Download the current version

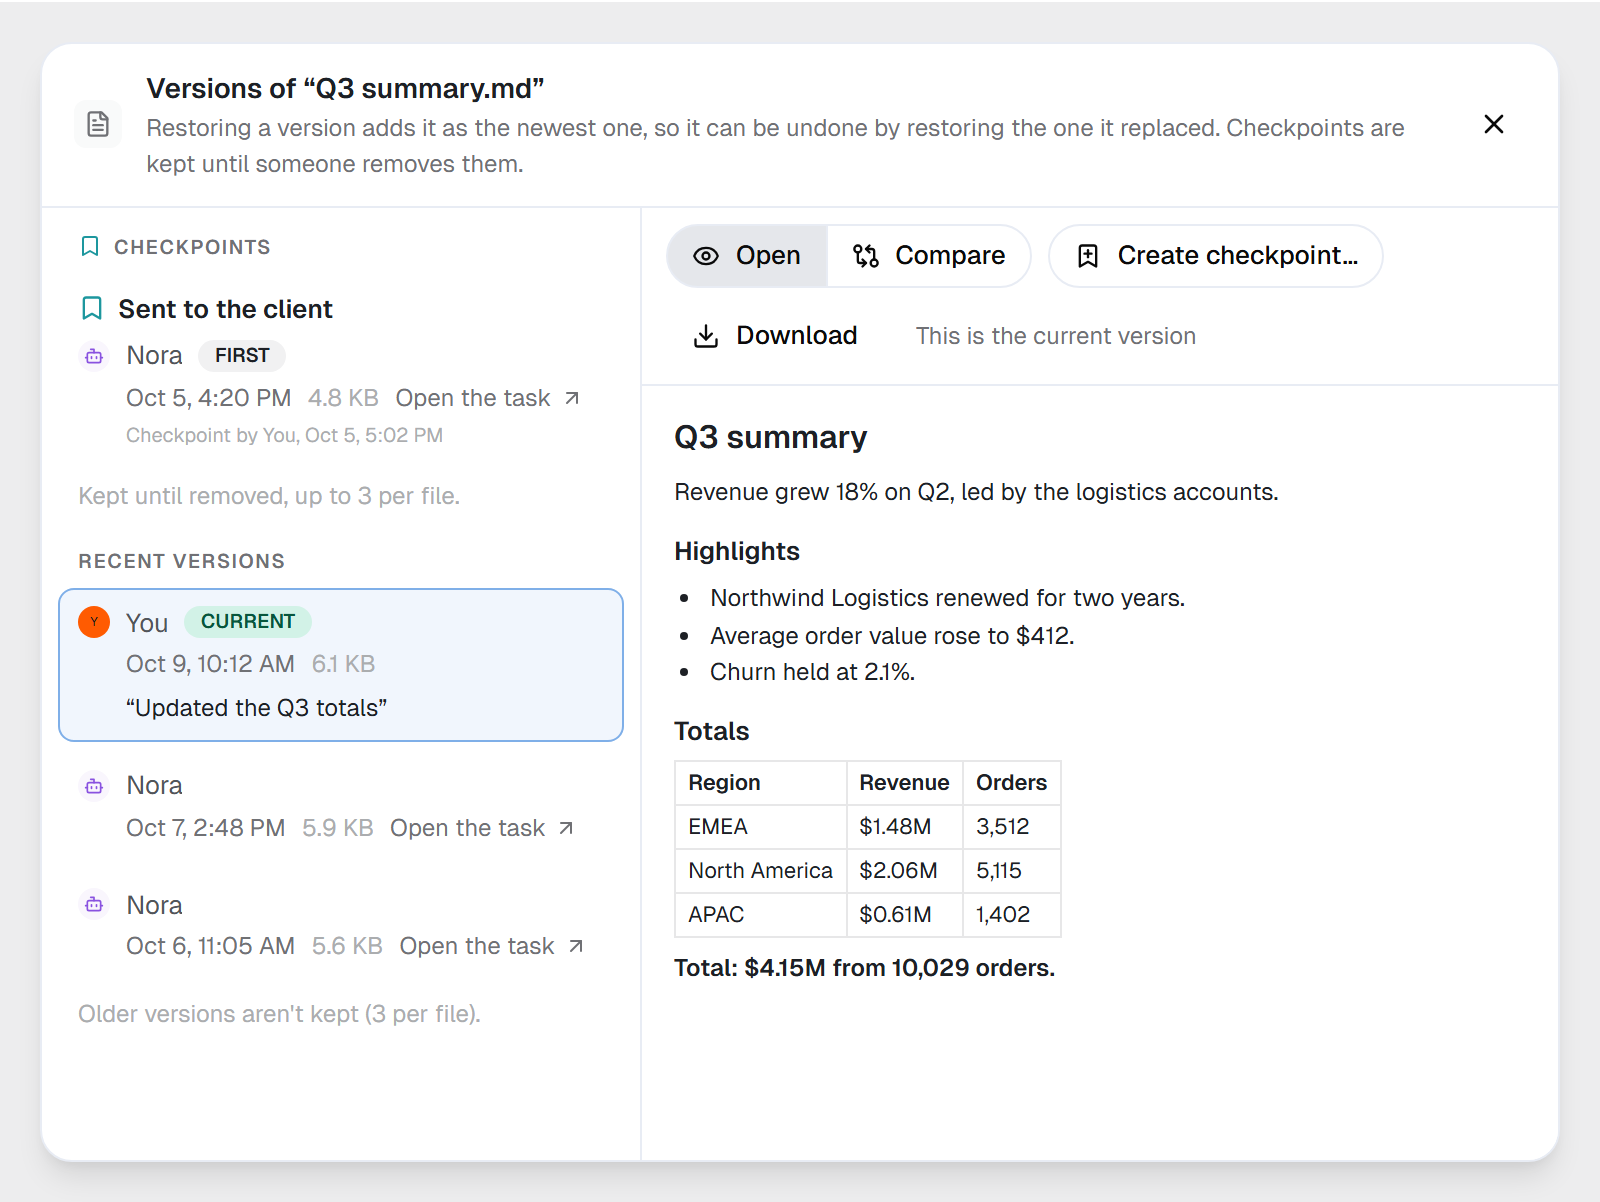(x=776, y=336)
